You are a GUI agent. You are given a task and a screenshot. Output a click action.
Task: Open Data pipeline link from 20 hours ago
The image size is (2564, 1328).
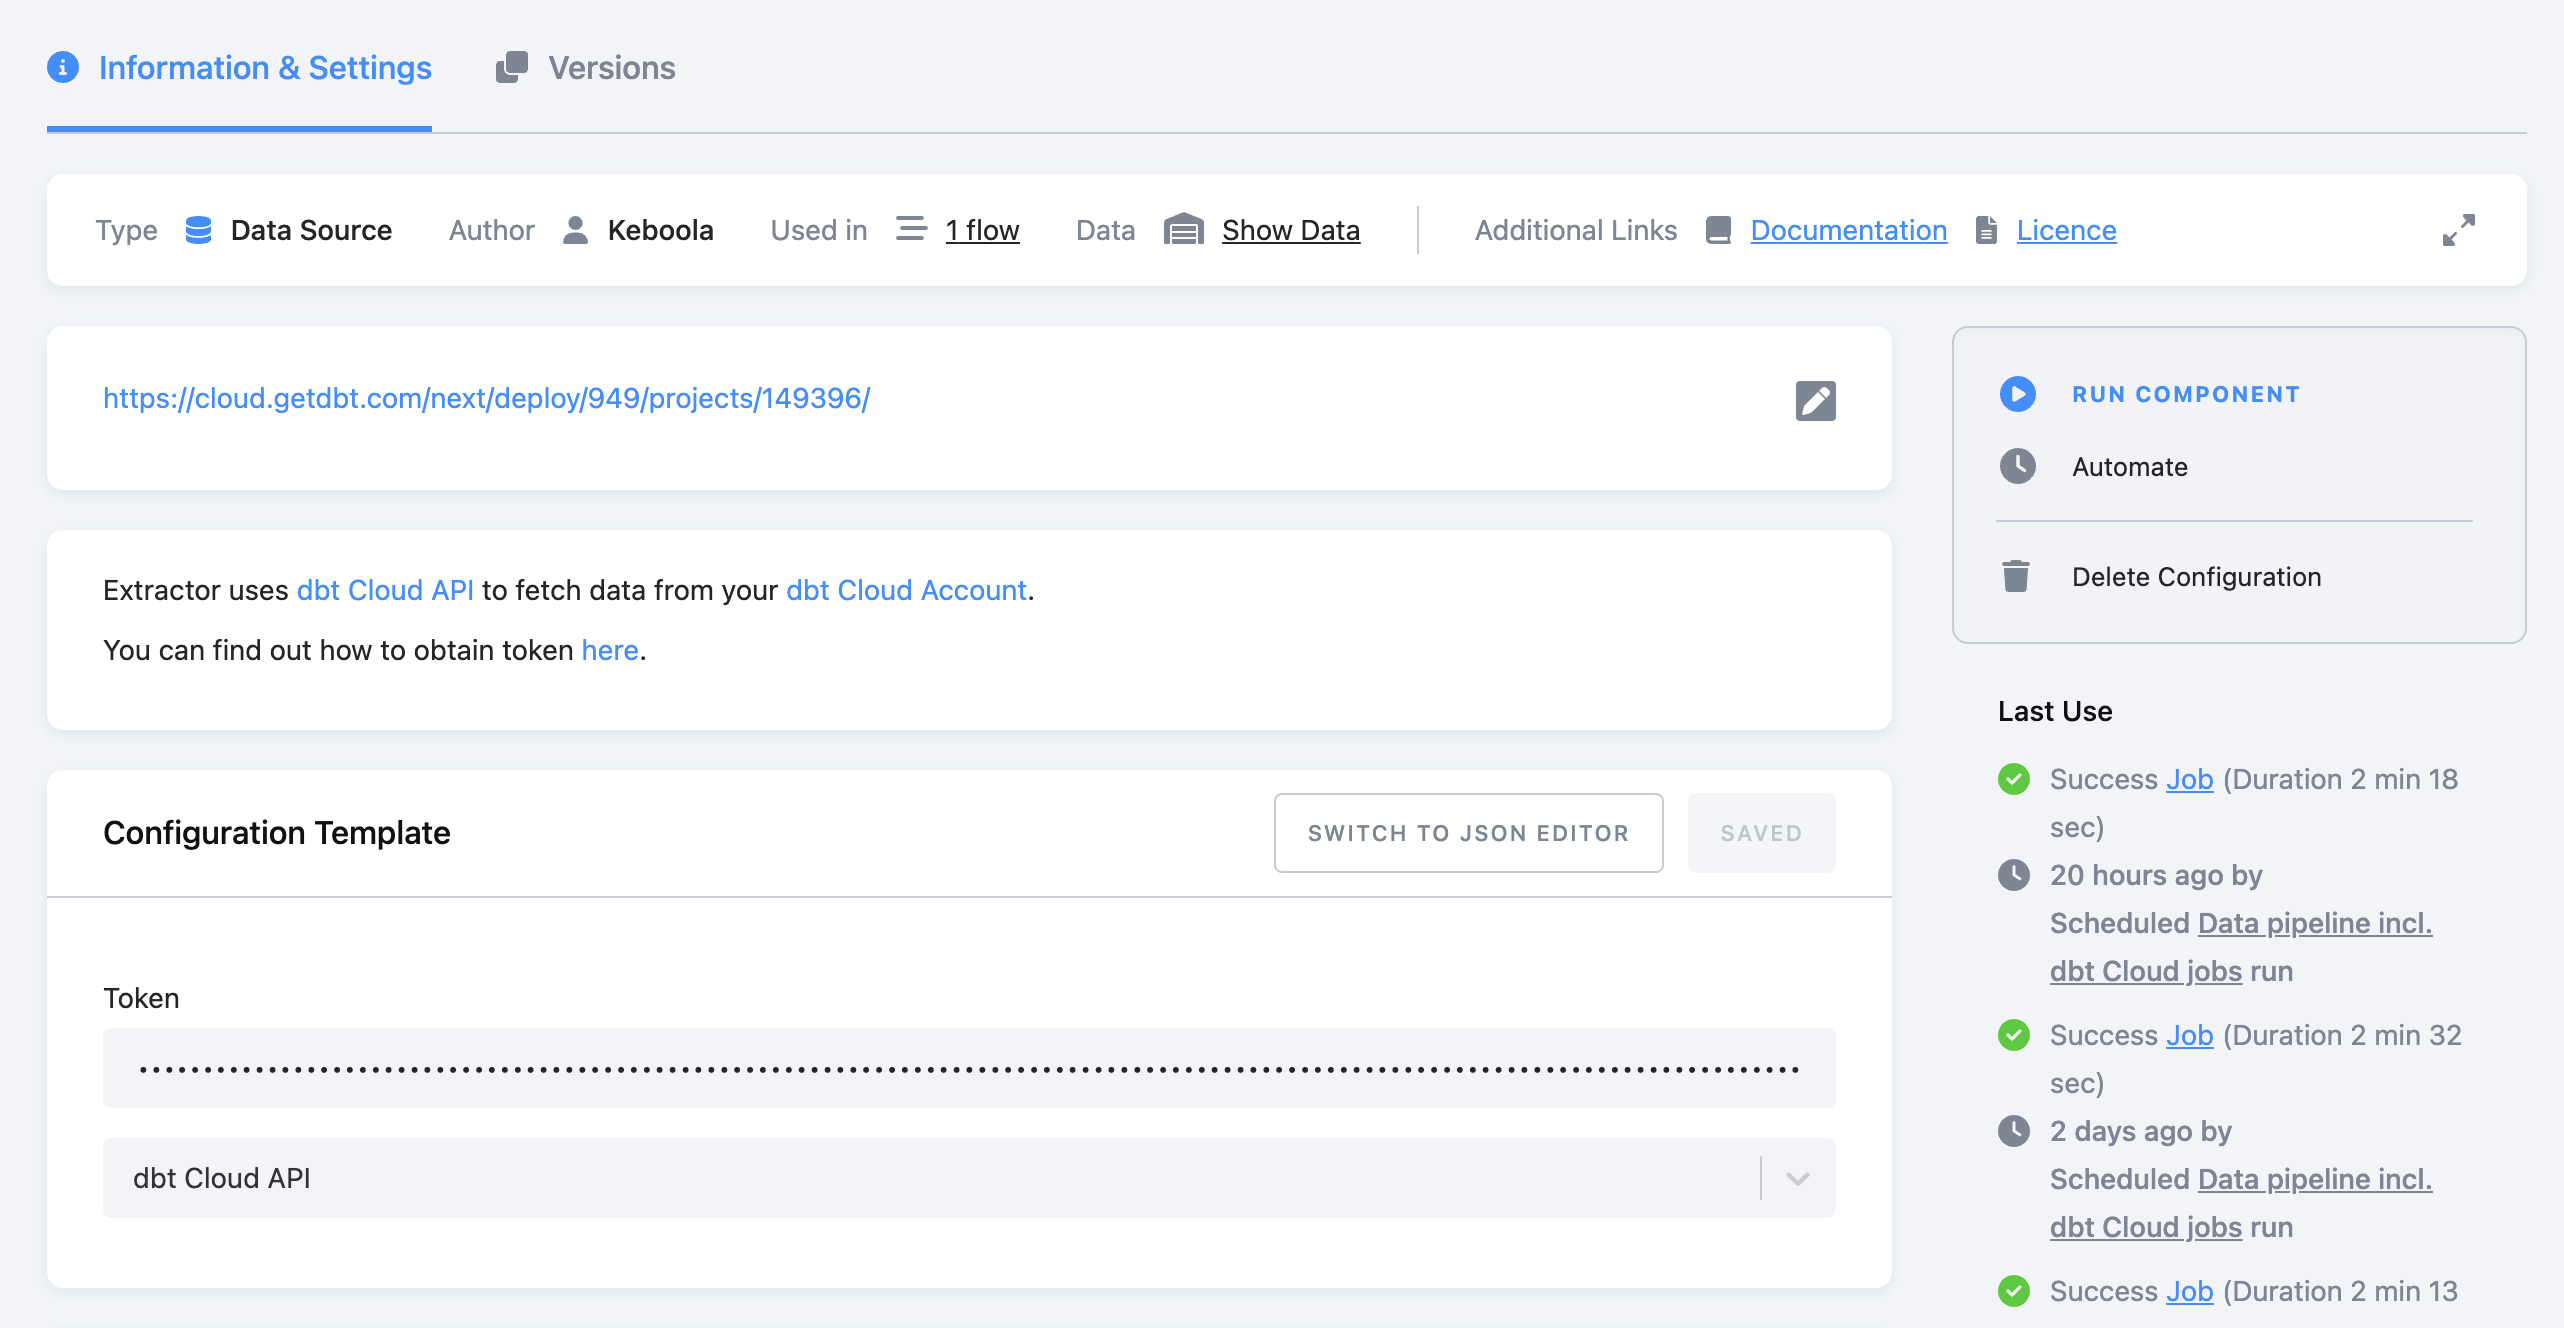(2241, 947)
